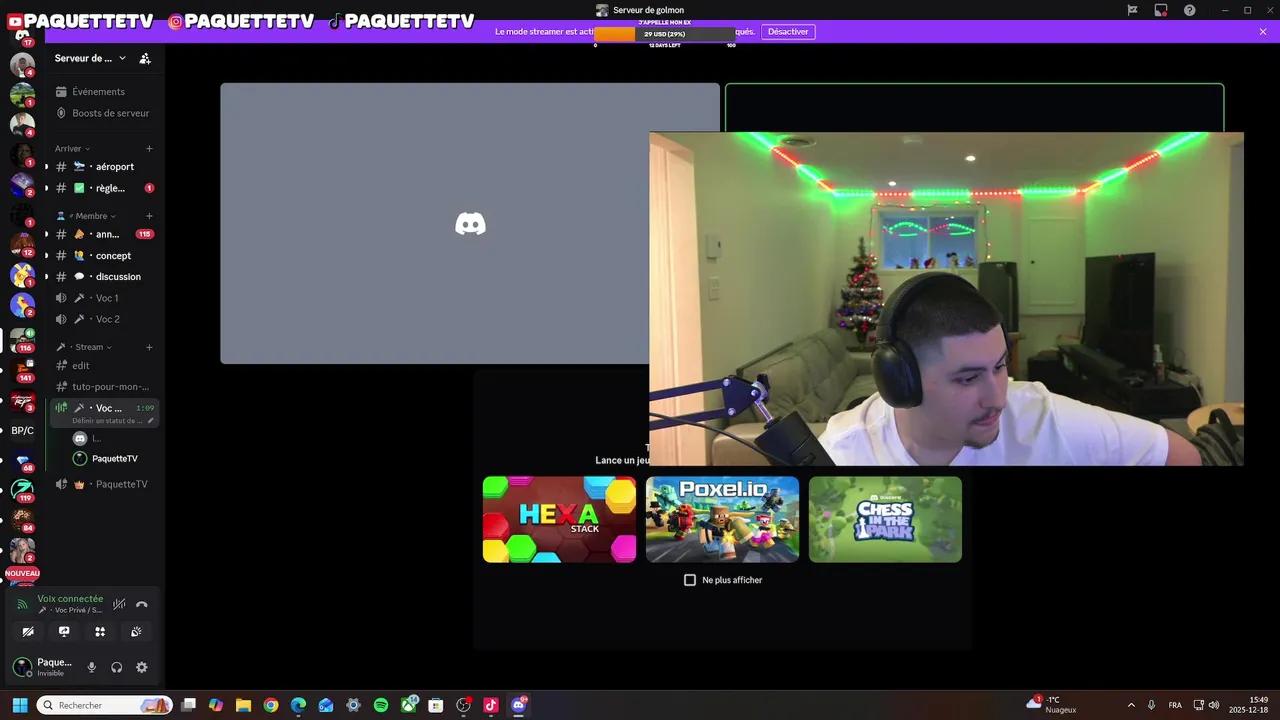
Task: Turn on camera in voice panel
Action: click(x=28, y=631)
